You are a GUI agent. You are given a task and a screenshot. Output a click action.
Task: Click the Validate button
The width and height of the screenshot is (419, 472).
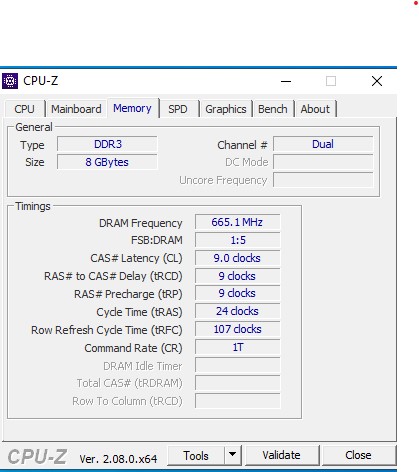(x=281, y=455)
